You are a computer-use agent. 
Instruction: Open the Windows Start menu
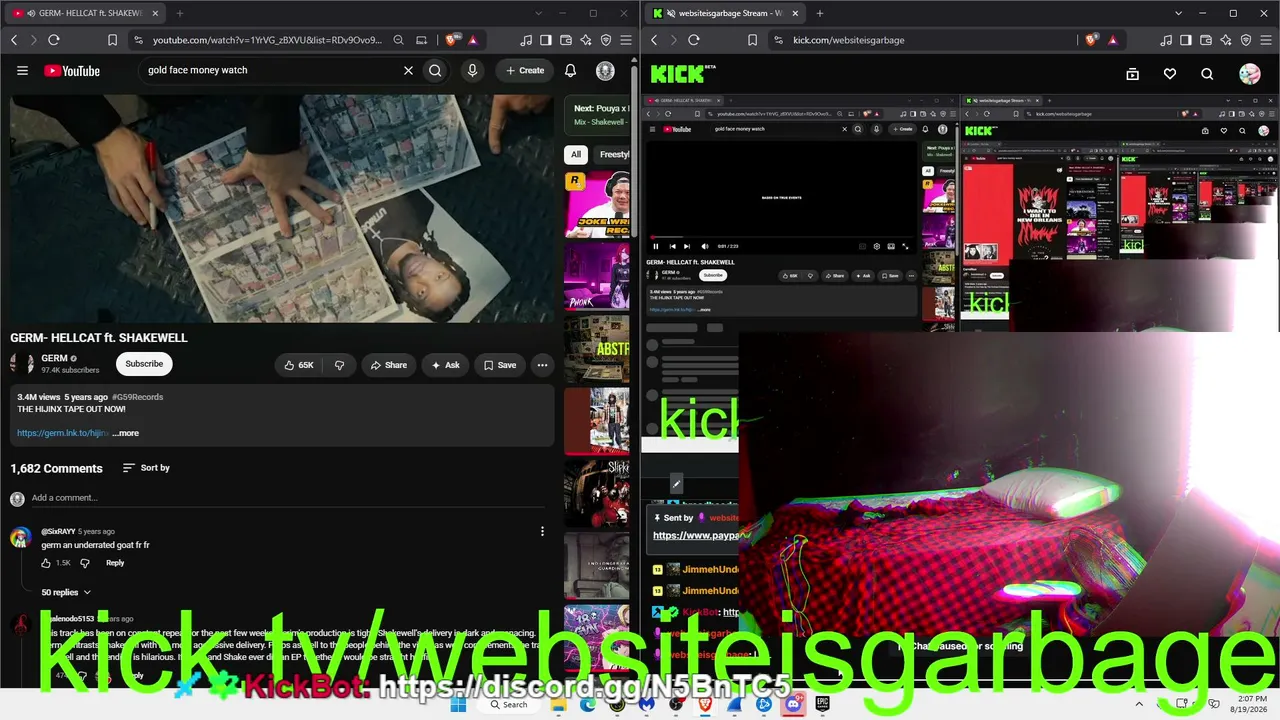458,704
